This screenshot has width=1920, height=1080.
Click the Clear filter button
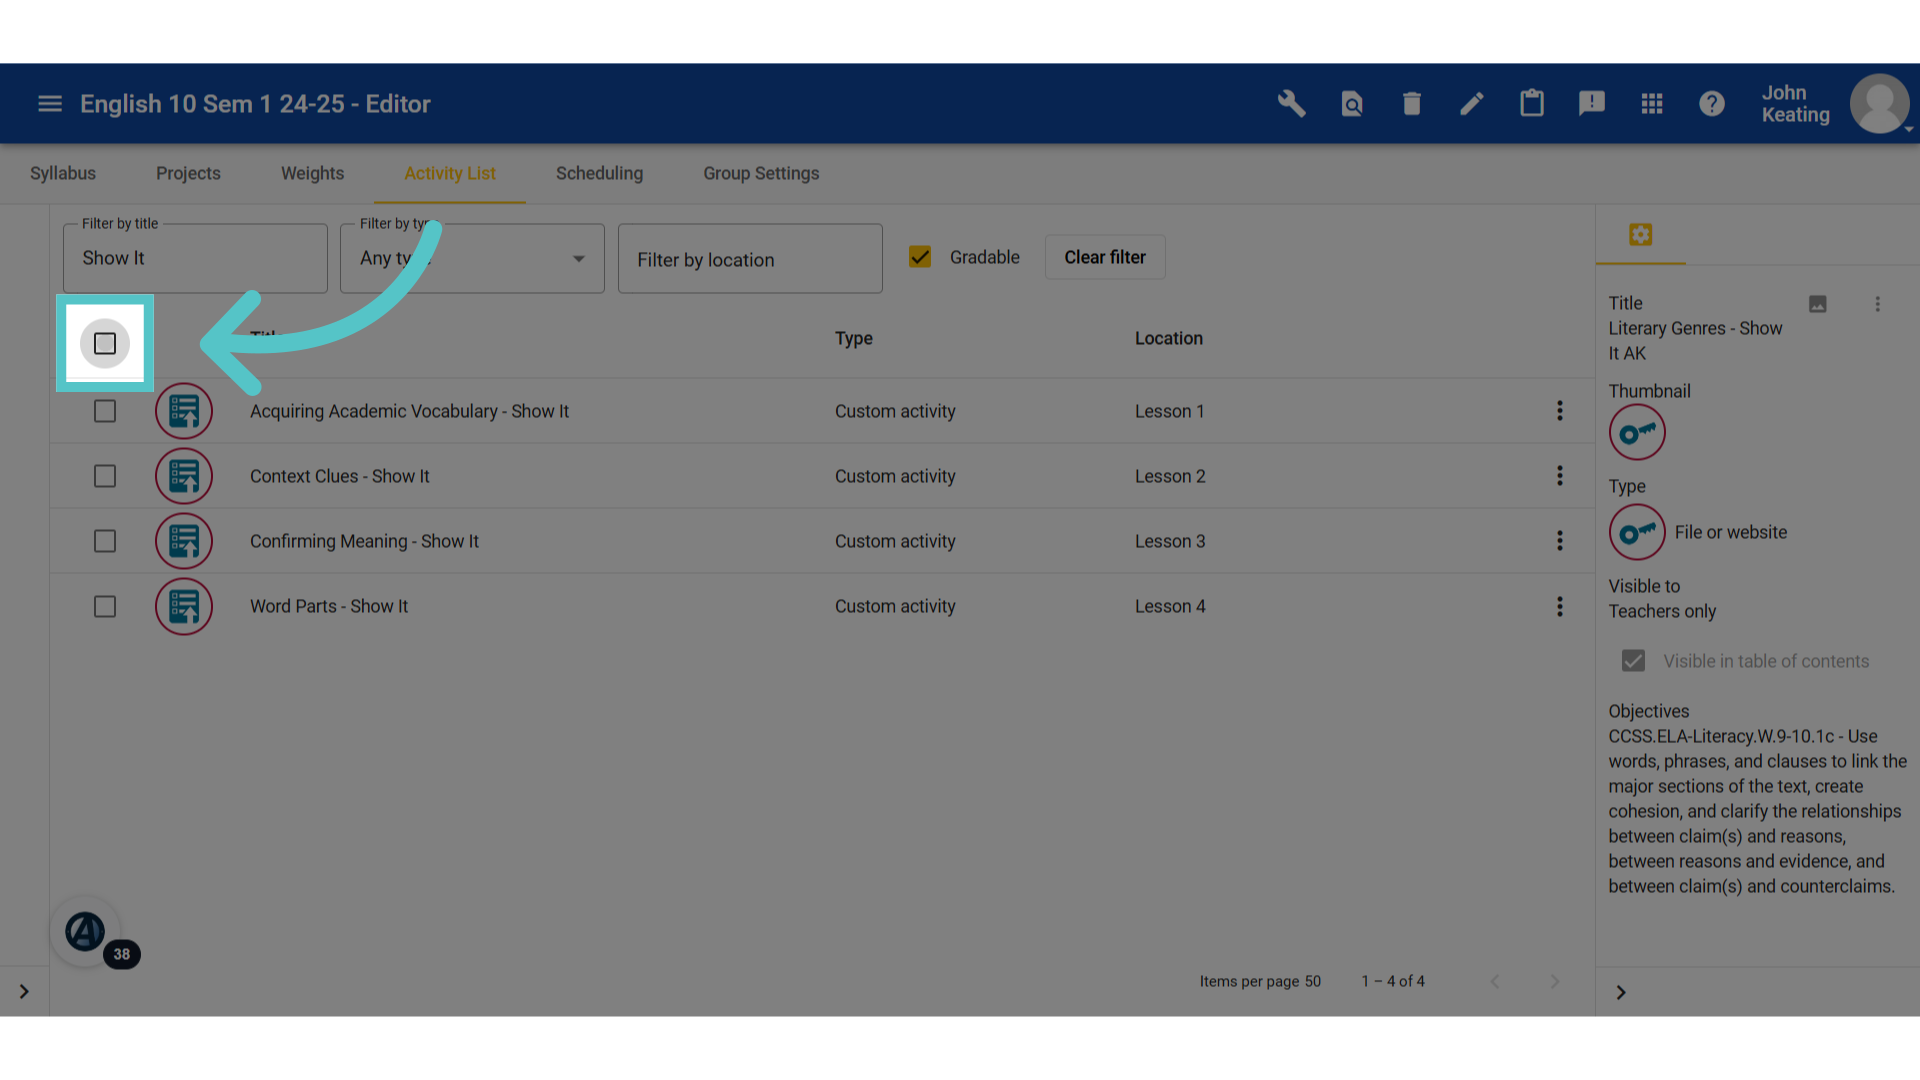pyautogui.click(x=1105, y=257)
